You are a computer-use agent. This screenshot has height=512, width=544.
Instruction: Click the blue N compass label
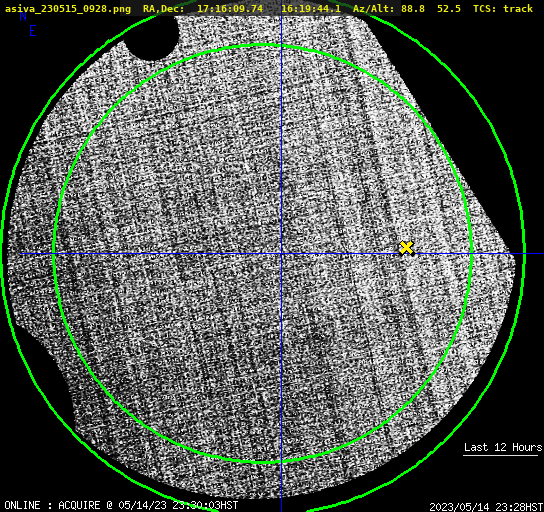click(23, 16)
